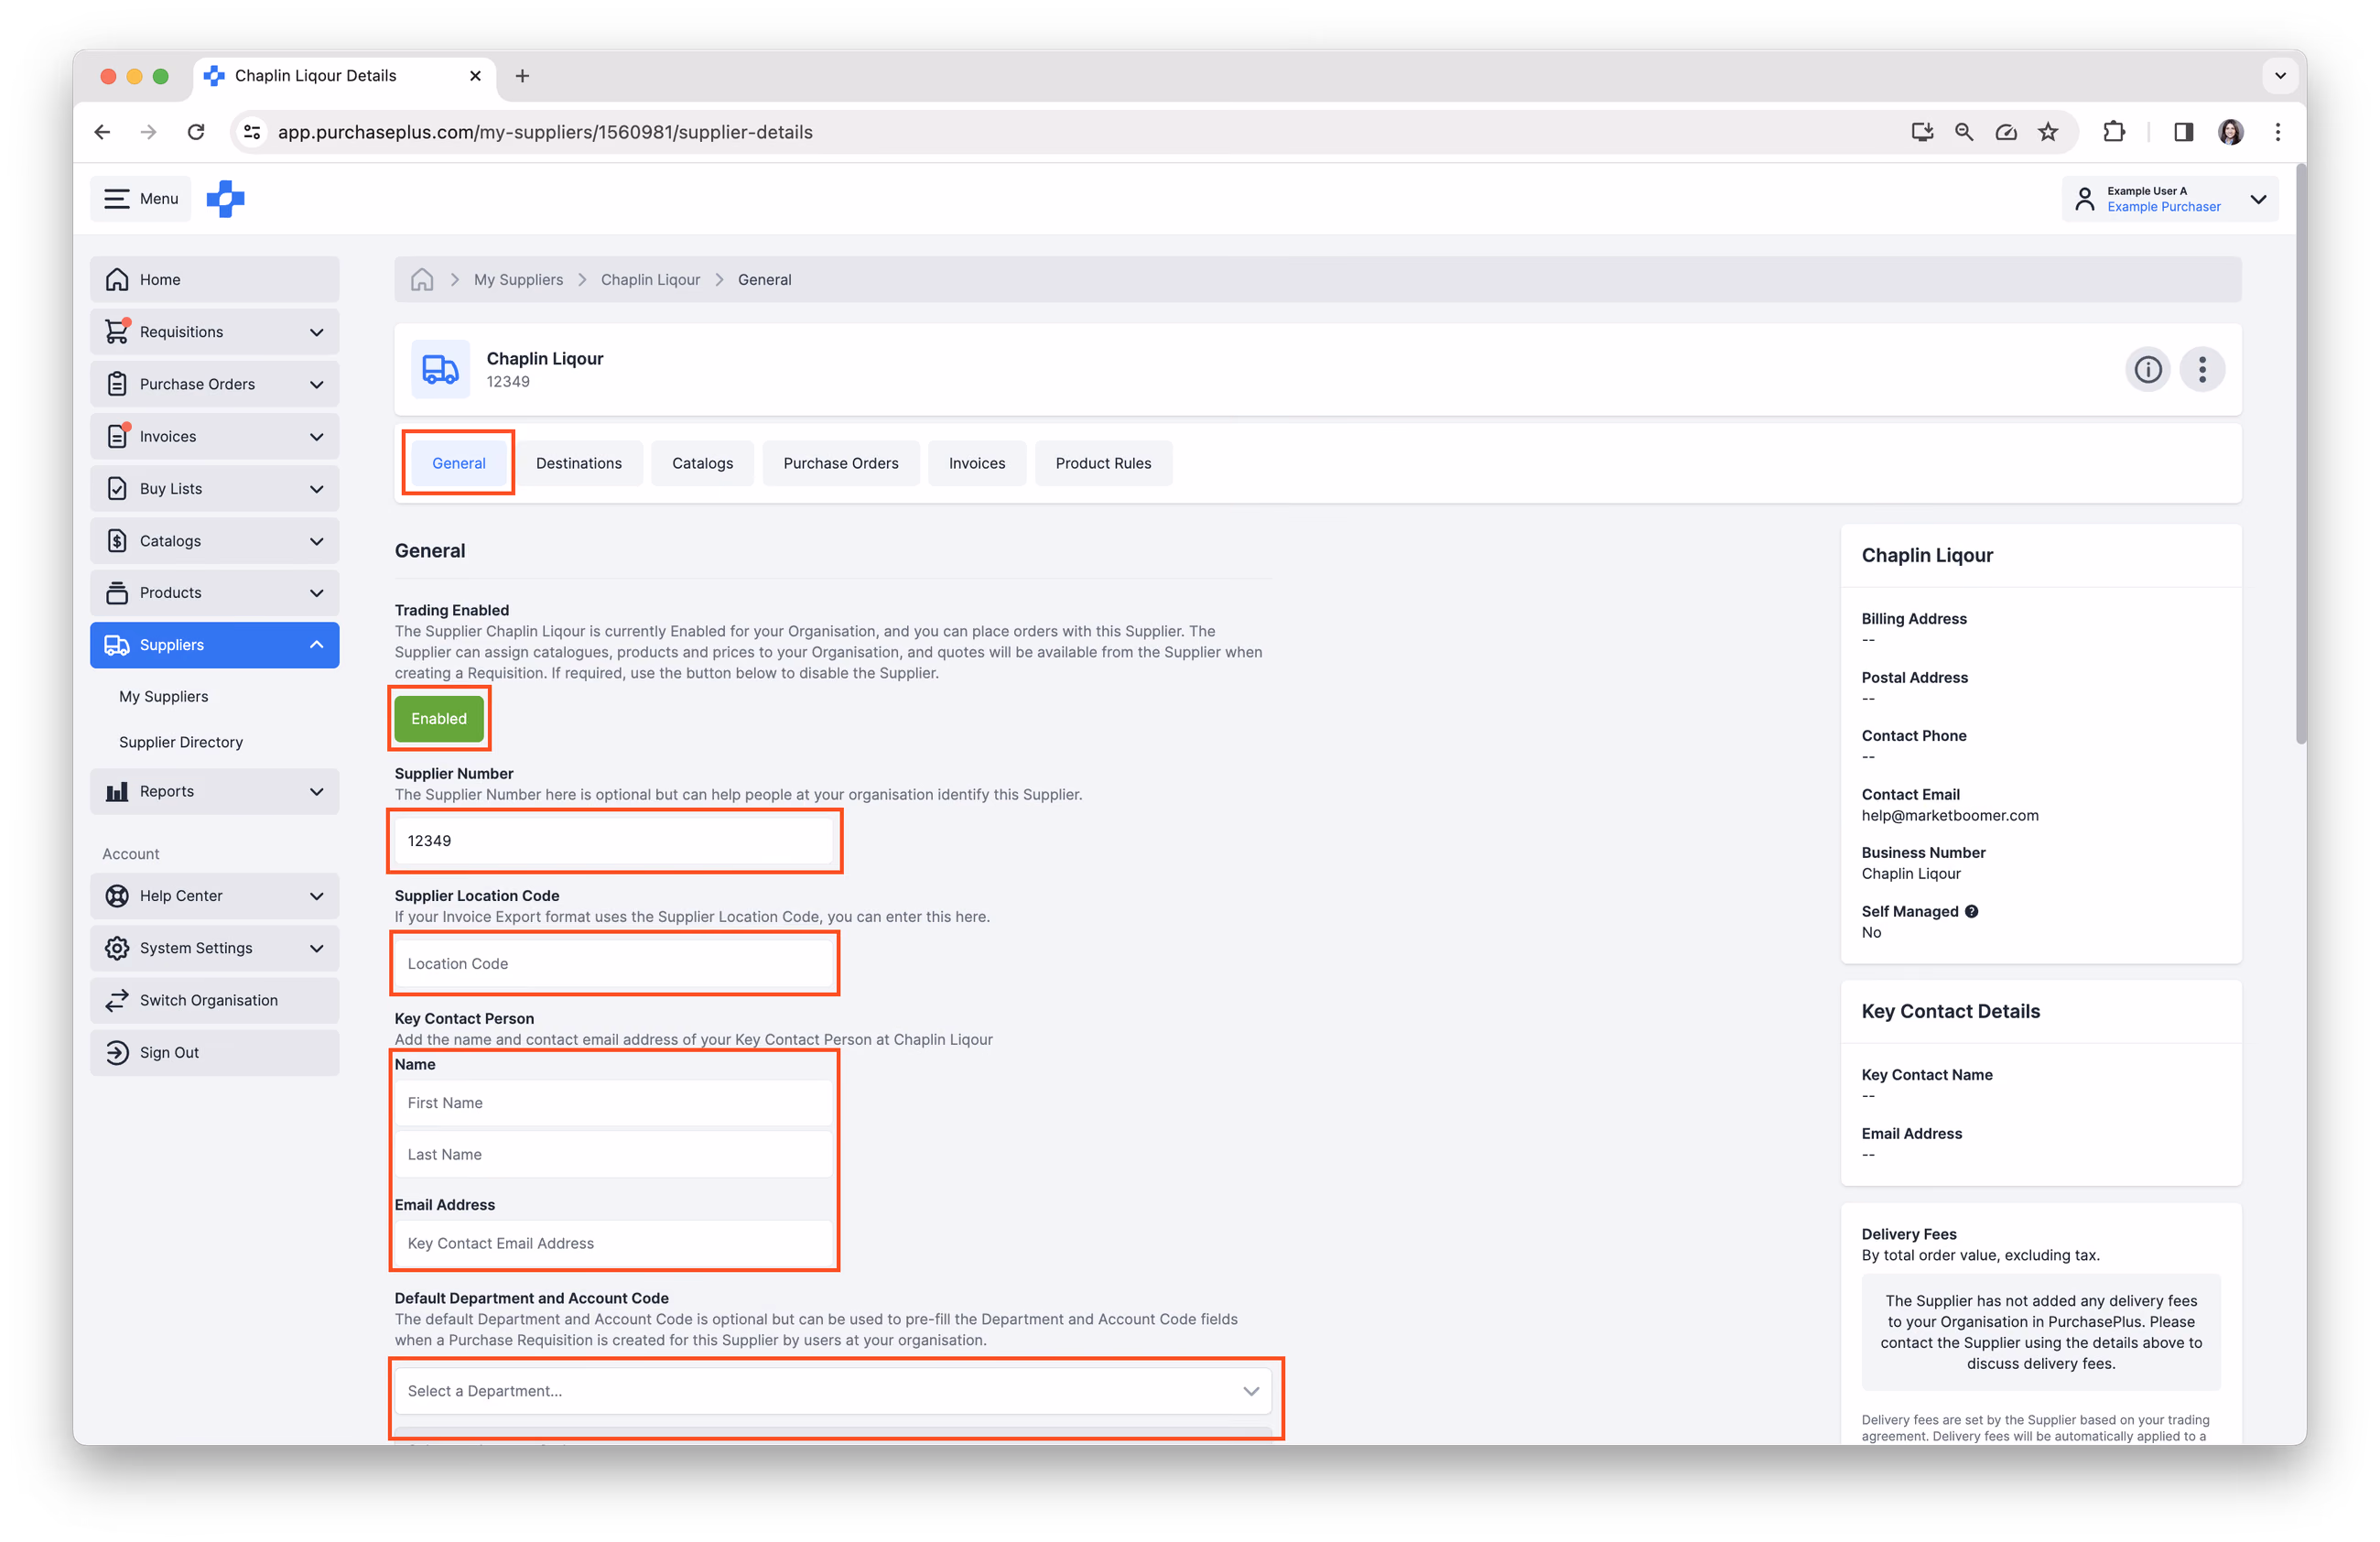Open the hamburger Menu button
This screenshot has height=1542, width=2380.
coord(141,198)
